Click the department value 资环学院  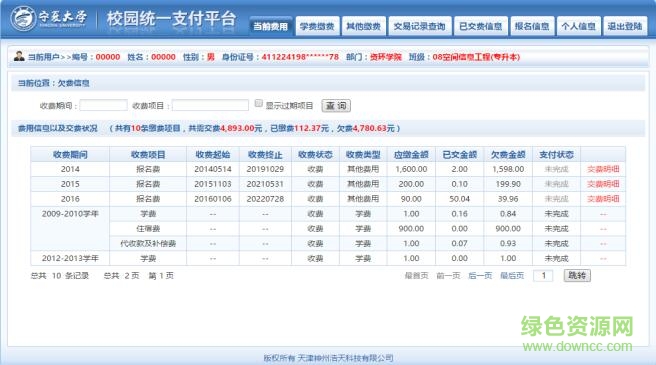386,57
